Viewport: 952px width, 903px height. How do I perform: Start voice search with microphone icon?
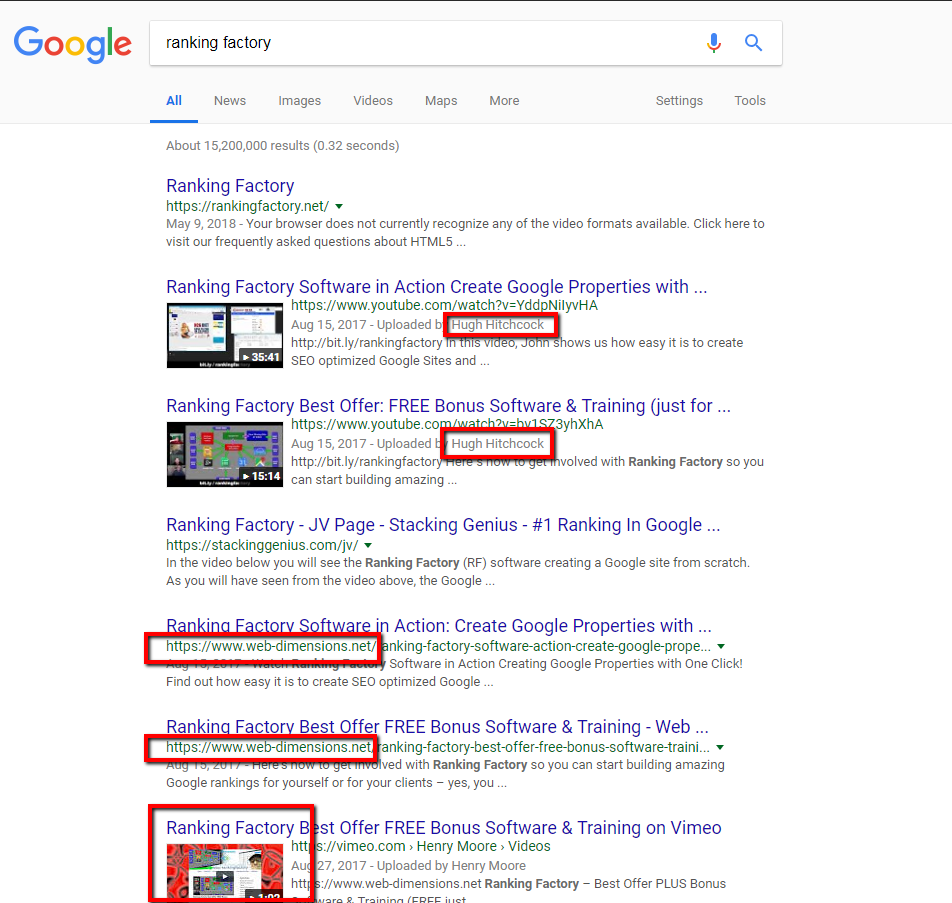[714, 43]
